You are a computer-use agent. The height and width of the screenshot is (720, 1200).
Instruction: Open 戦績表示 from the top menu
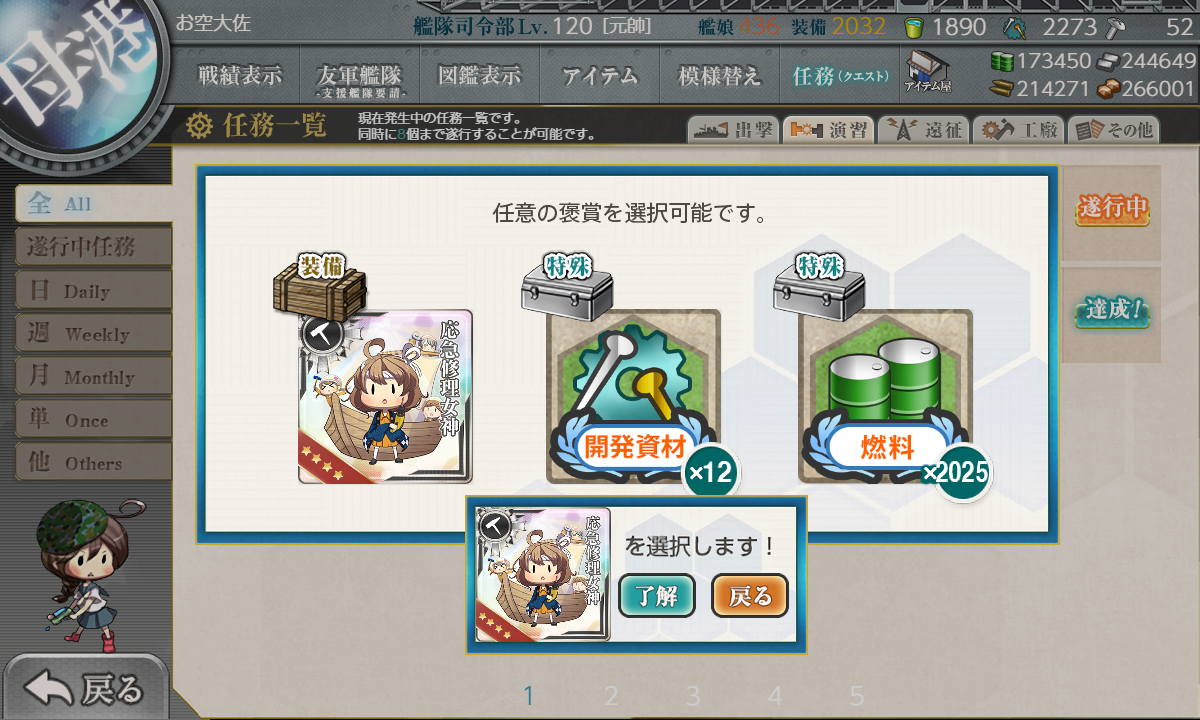(239, 75)
